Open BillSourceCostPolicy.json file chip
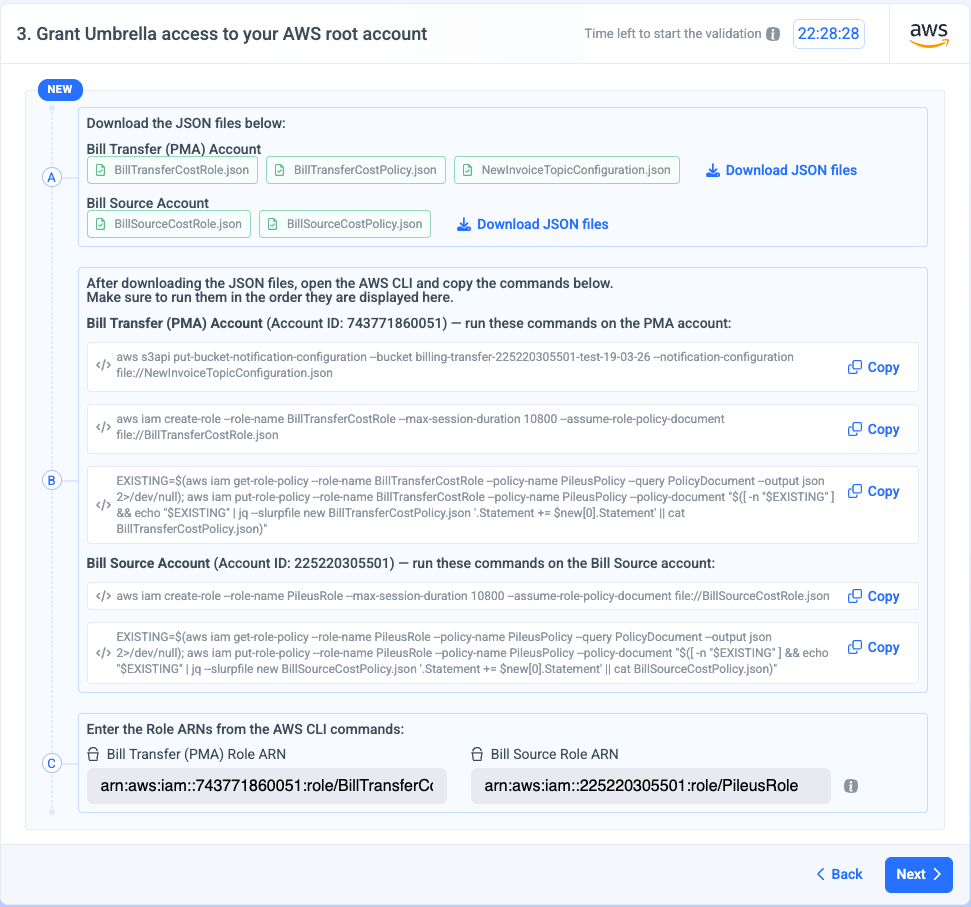Screen dimensions: 971x907 tap(345, 224)
